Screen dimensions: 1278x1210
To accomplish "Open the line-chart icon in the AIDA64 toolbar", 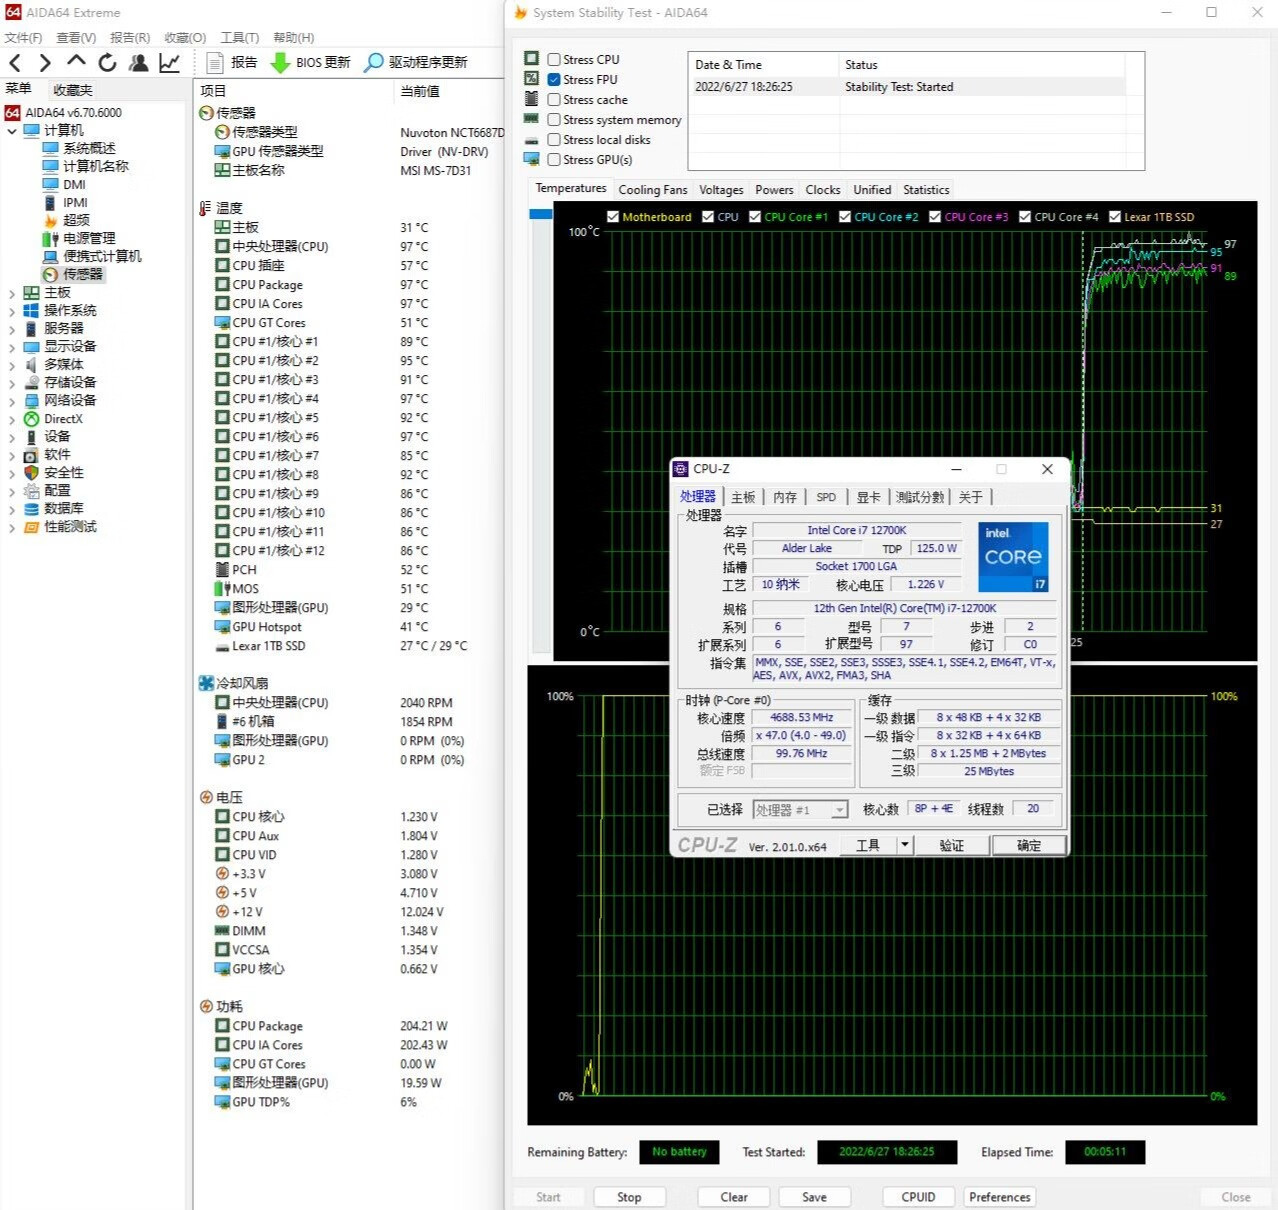I will [170, 63].
